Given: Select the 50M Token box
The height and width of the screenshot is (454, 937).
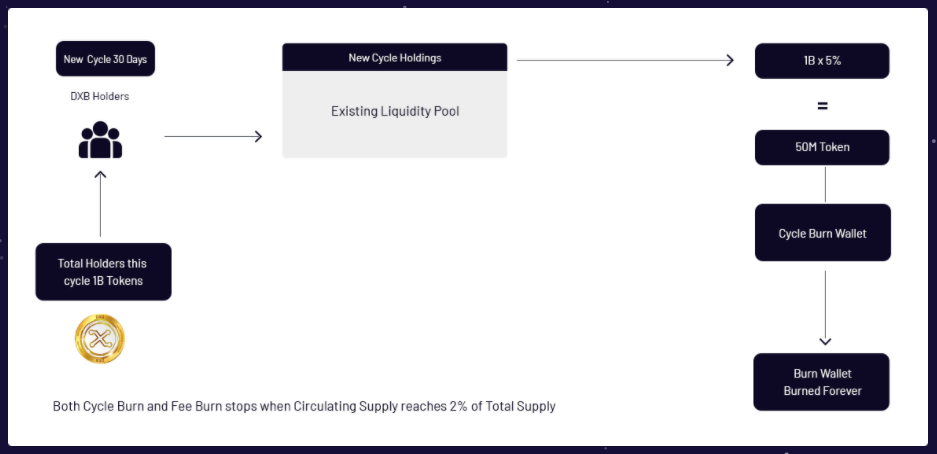Looking at the screenshot, I should tap(822, 148).
